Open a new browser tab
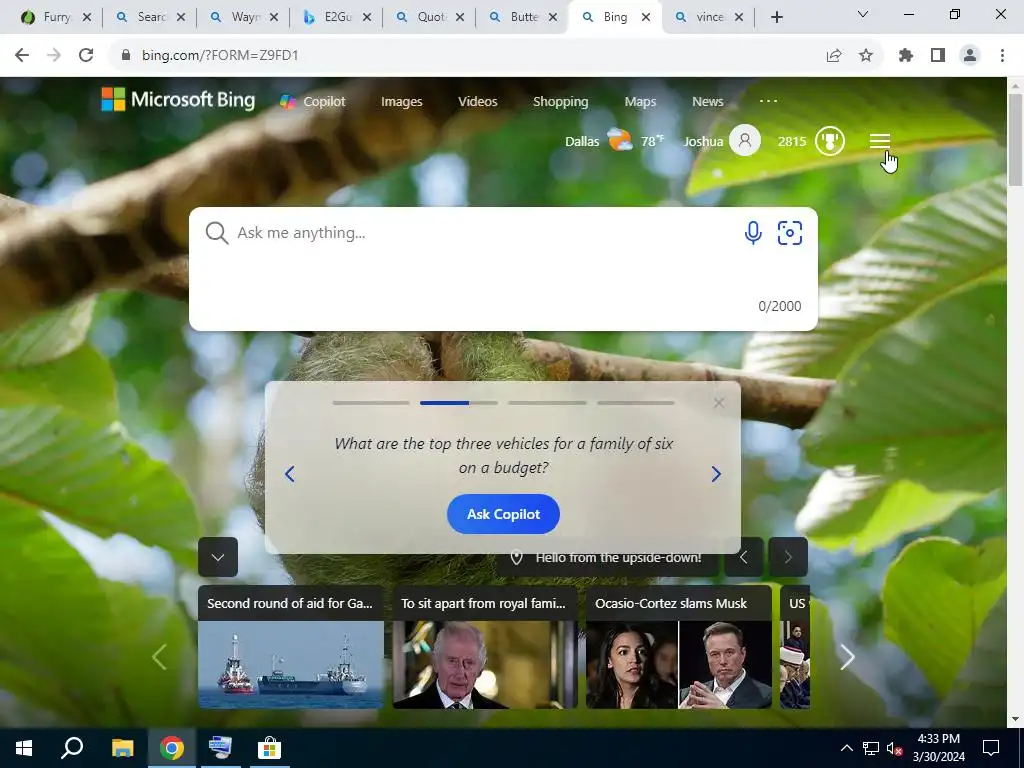 776,18
